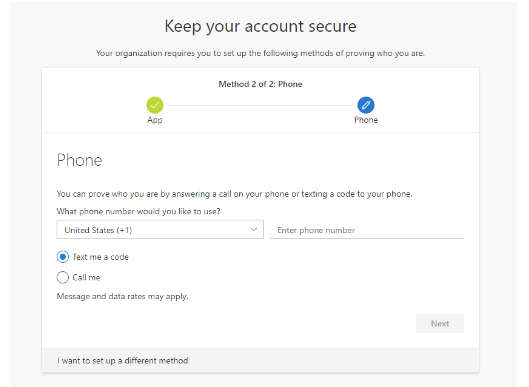
Task: Click the country code dropdown chevron arrow
Action: click(254, 230)
